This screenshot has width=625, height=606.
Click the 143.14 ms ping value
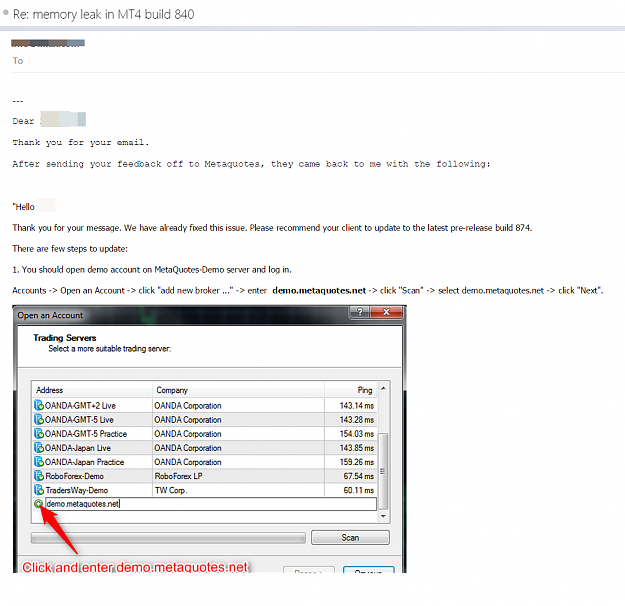(x=357, y=405)
